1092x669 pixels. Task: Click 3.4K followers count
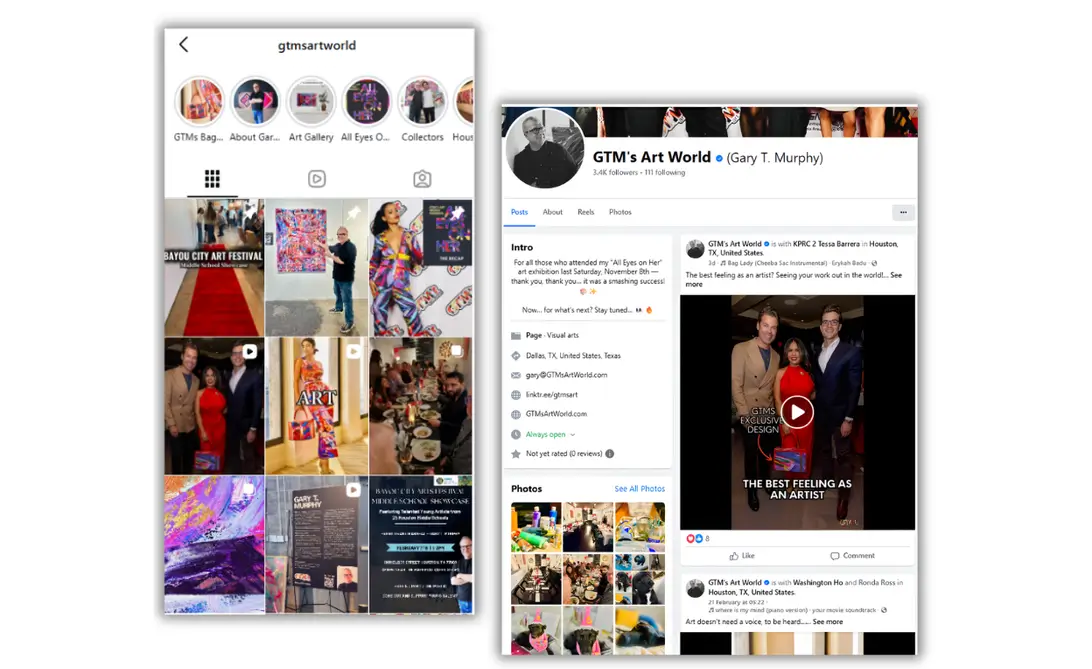click(x=615, y=173)
